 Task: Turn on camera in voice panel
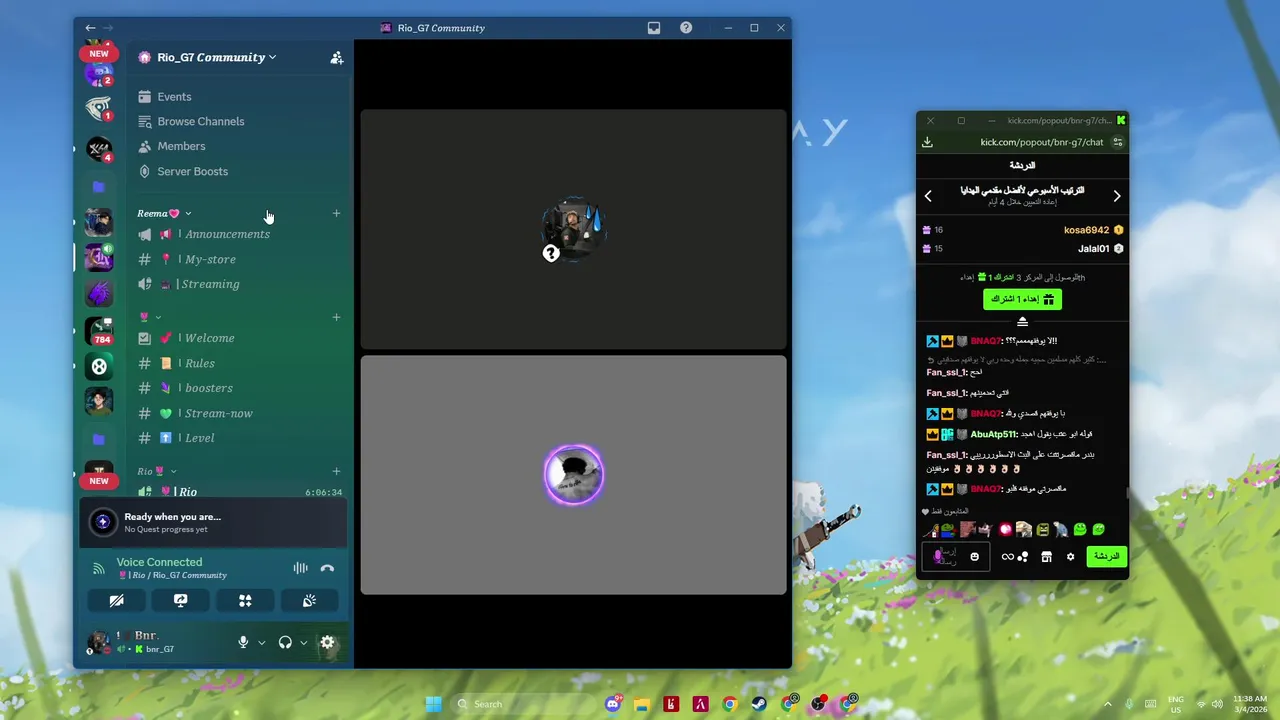(117, 600)
